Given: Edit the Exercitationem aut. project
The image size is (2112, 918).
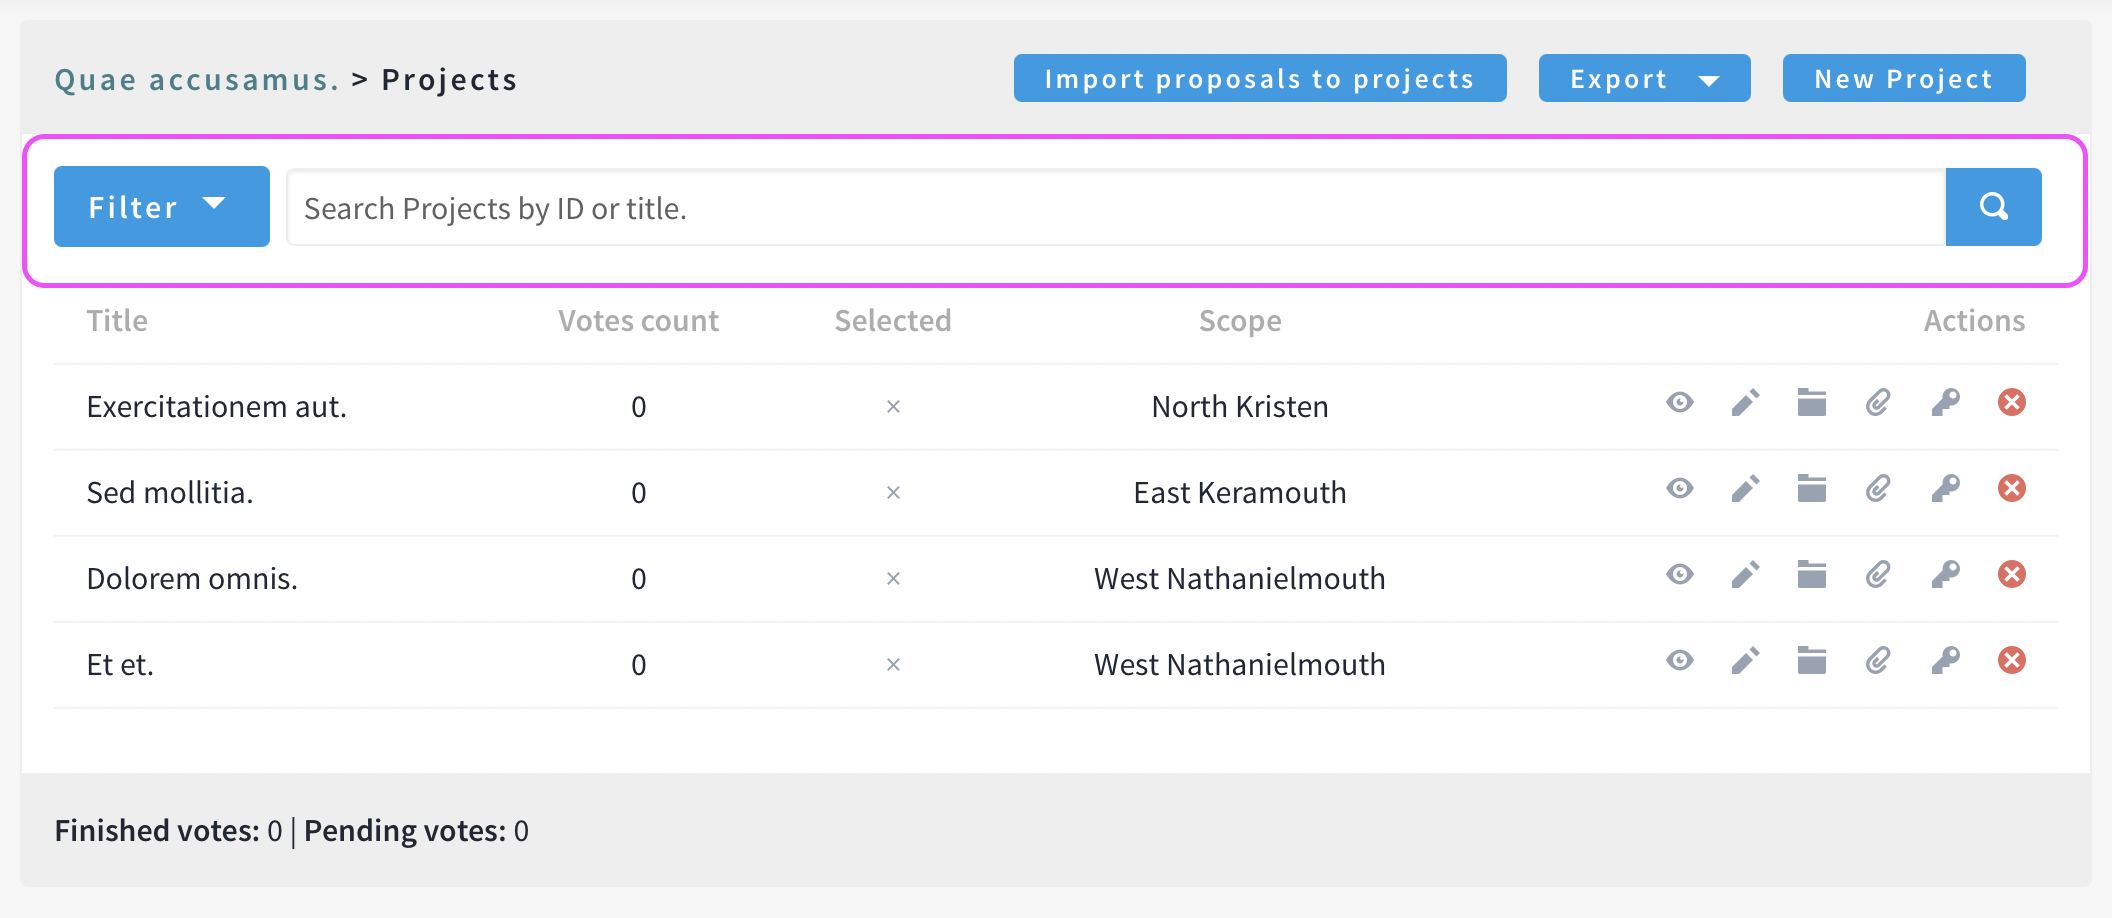Looking at the screenshot, I should pos(1745,403).
